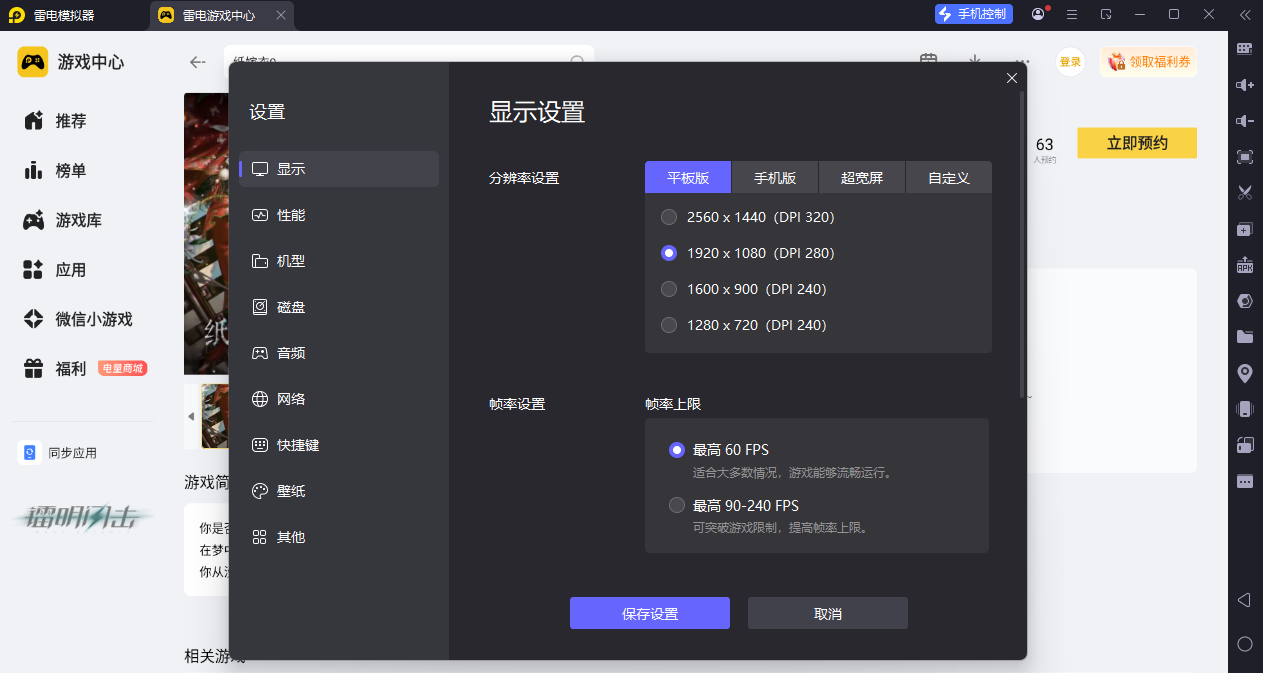Open 网络 settings category
This screenshot has height=673, width=1263.
(x=339, y=399)
